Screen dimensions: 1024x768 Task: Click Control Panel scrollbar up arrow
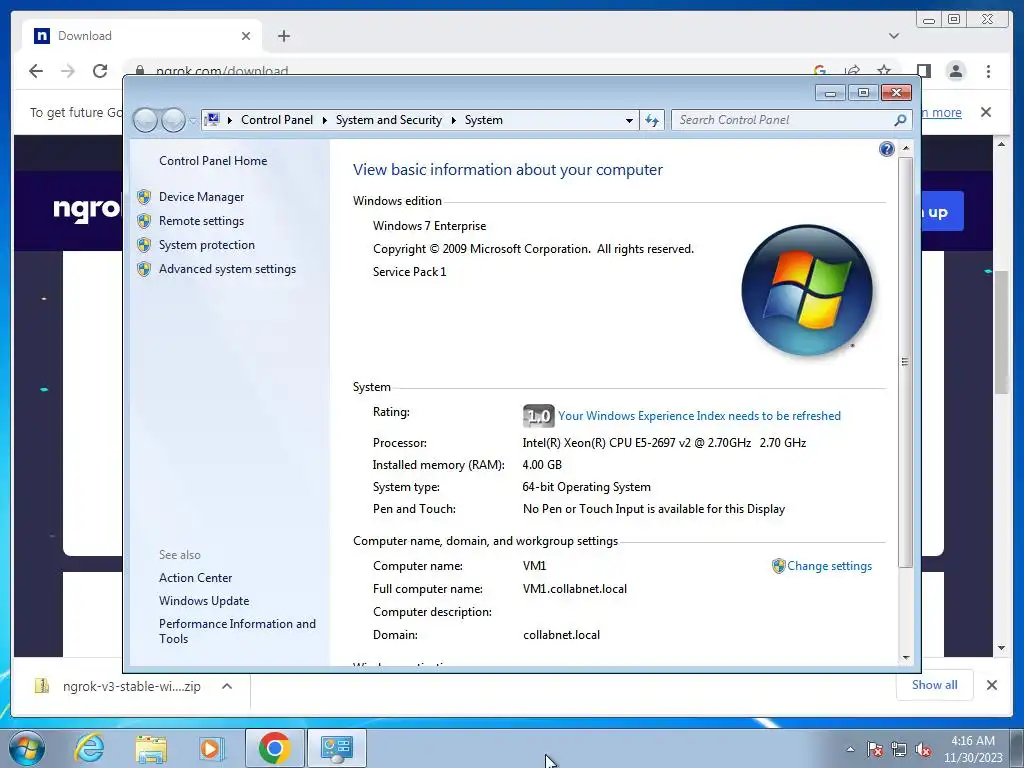[906, 149]
